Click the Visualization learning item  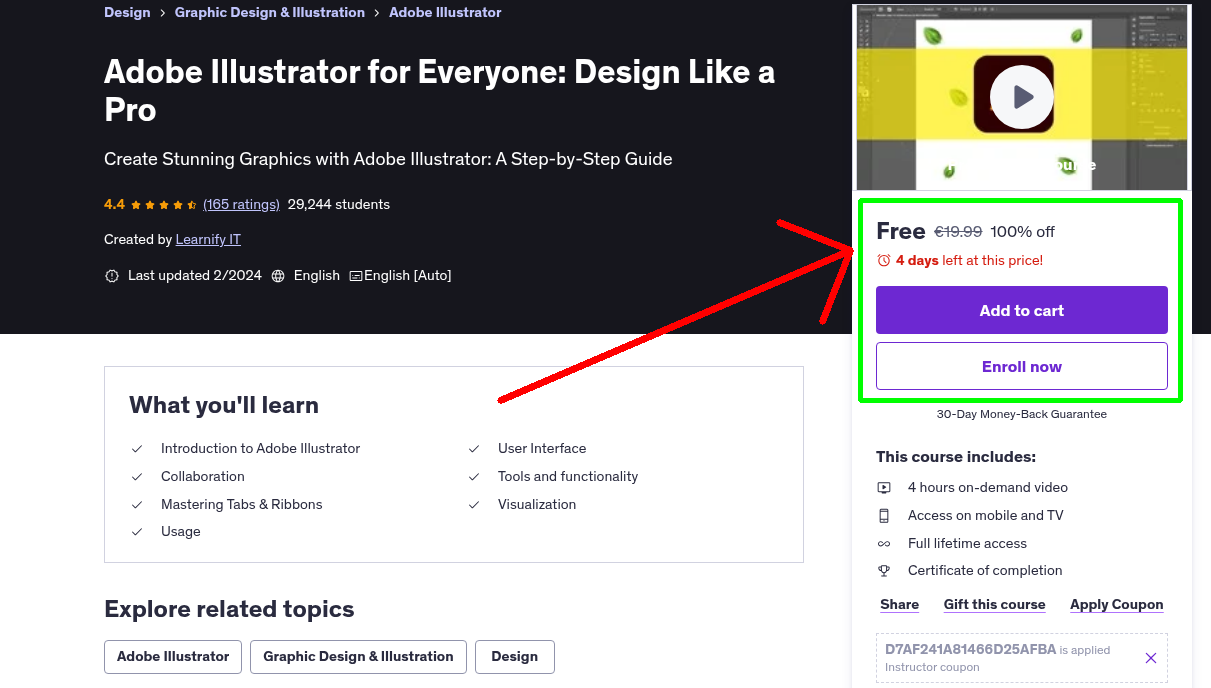pos(537,505)
